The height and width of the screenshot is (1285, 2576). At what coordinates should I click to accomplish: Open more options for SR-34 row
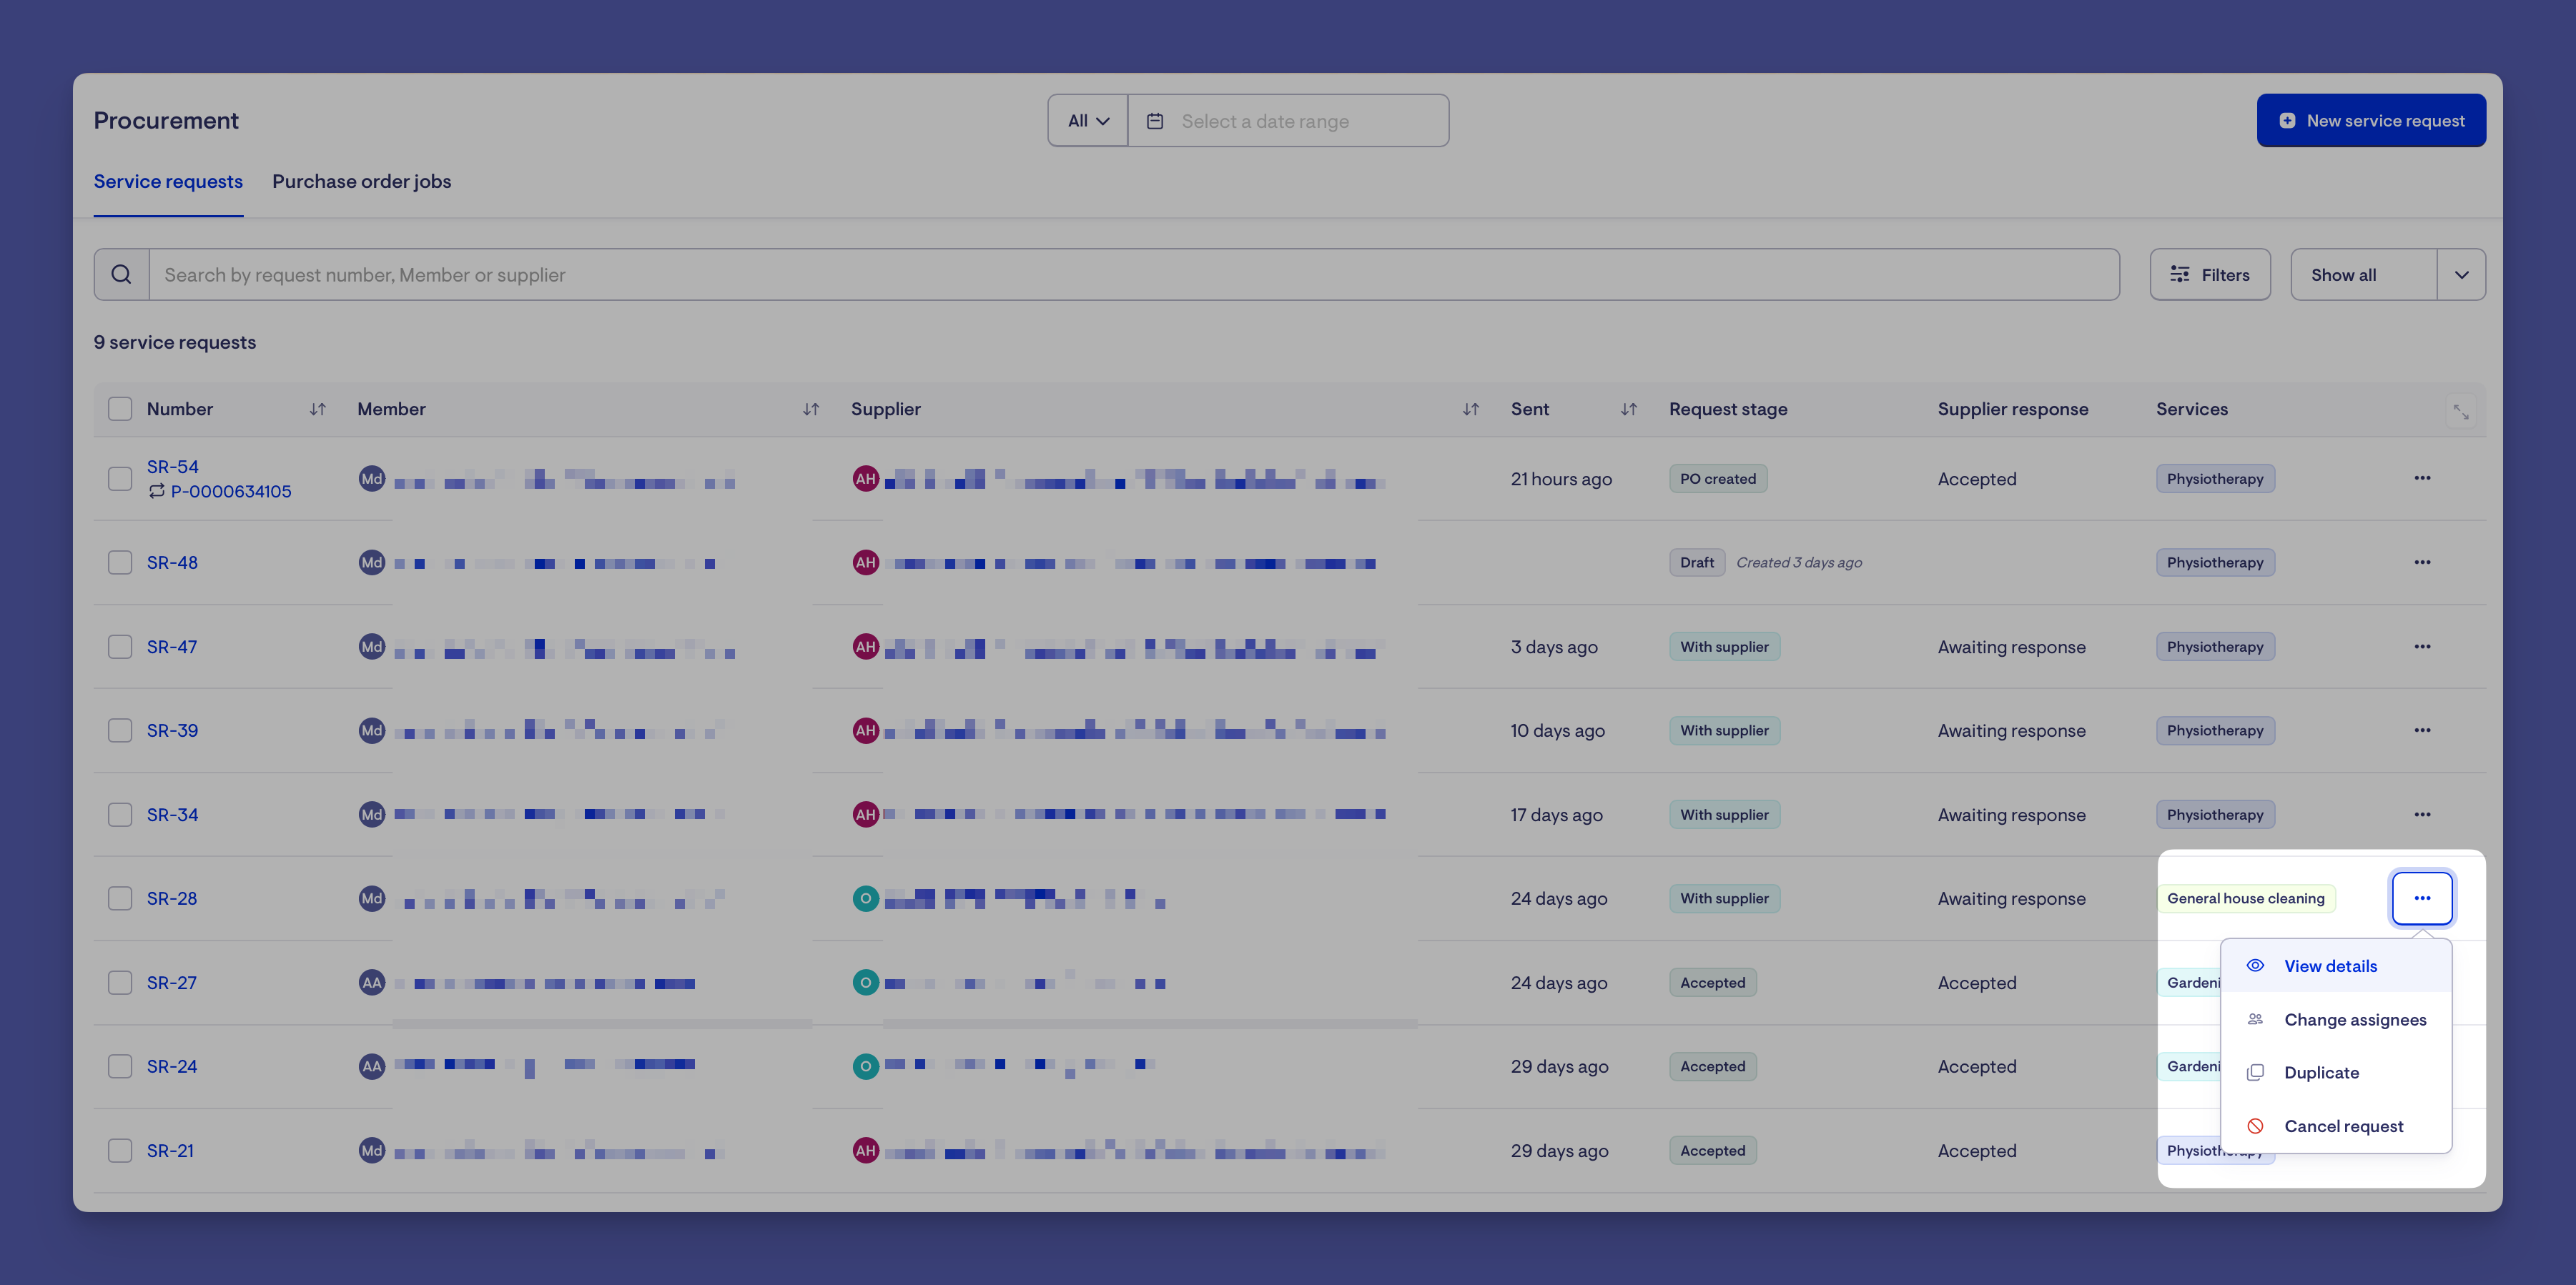[2422, 814]
